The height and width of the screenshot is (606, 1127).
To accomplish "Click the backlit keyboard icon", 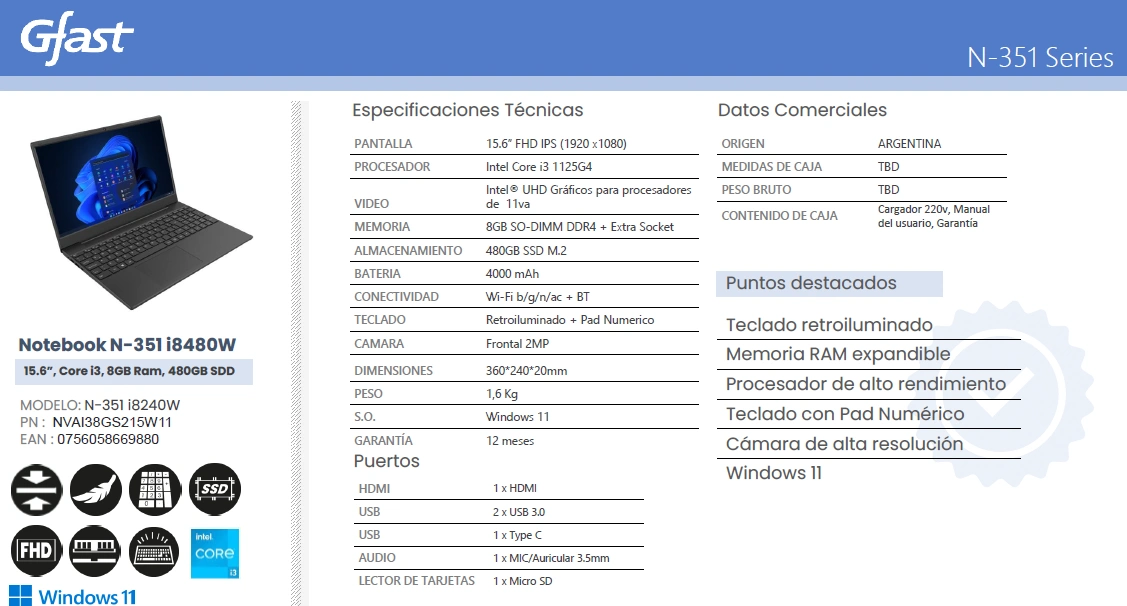I will tap(155, 551).
